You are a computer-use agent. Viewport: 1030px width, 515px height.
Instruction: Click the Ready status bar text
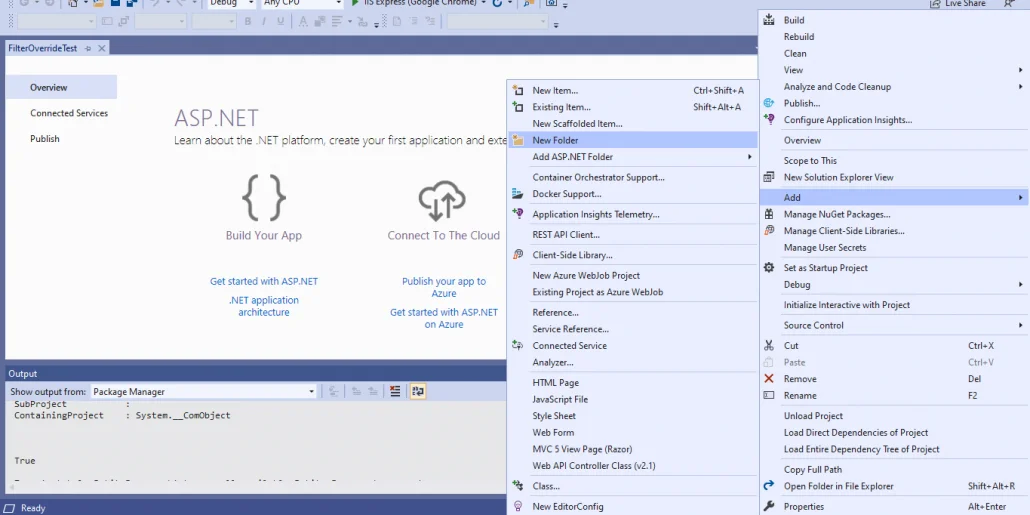[33, 508]
